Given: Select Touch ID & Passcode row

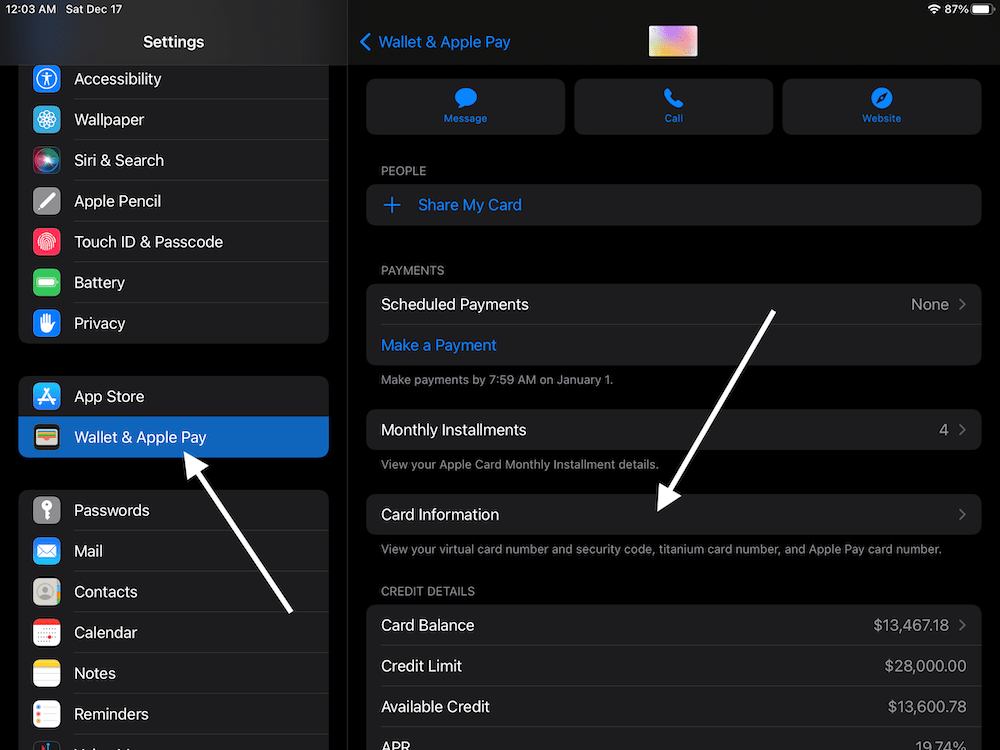Looking at the screenshot, I should 173,242.
